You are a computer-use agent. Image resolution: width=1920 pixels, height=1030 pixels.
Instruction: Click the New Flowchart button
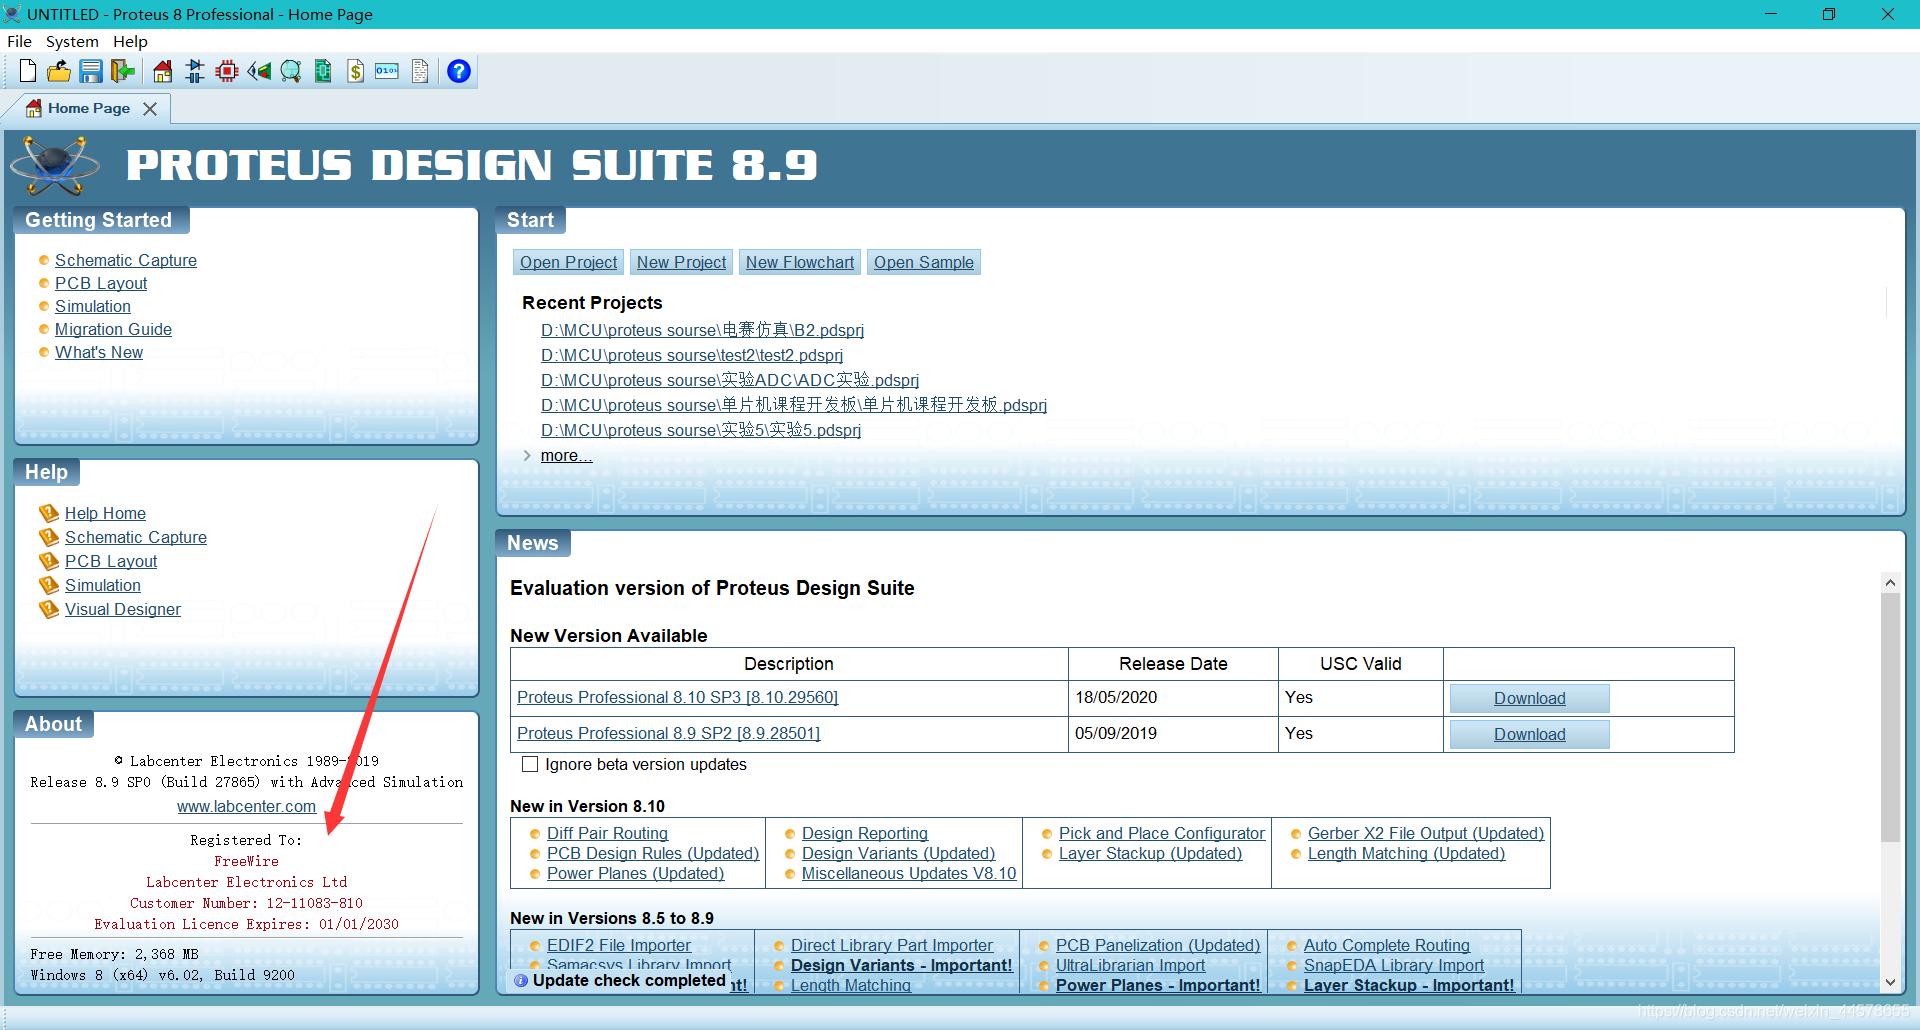pyautogui.click(x=800, y=262)
